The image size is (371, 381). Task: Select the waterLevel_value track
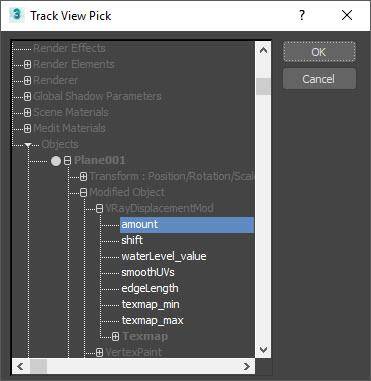tap(164, 256)
